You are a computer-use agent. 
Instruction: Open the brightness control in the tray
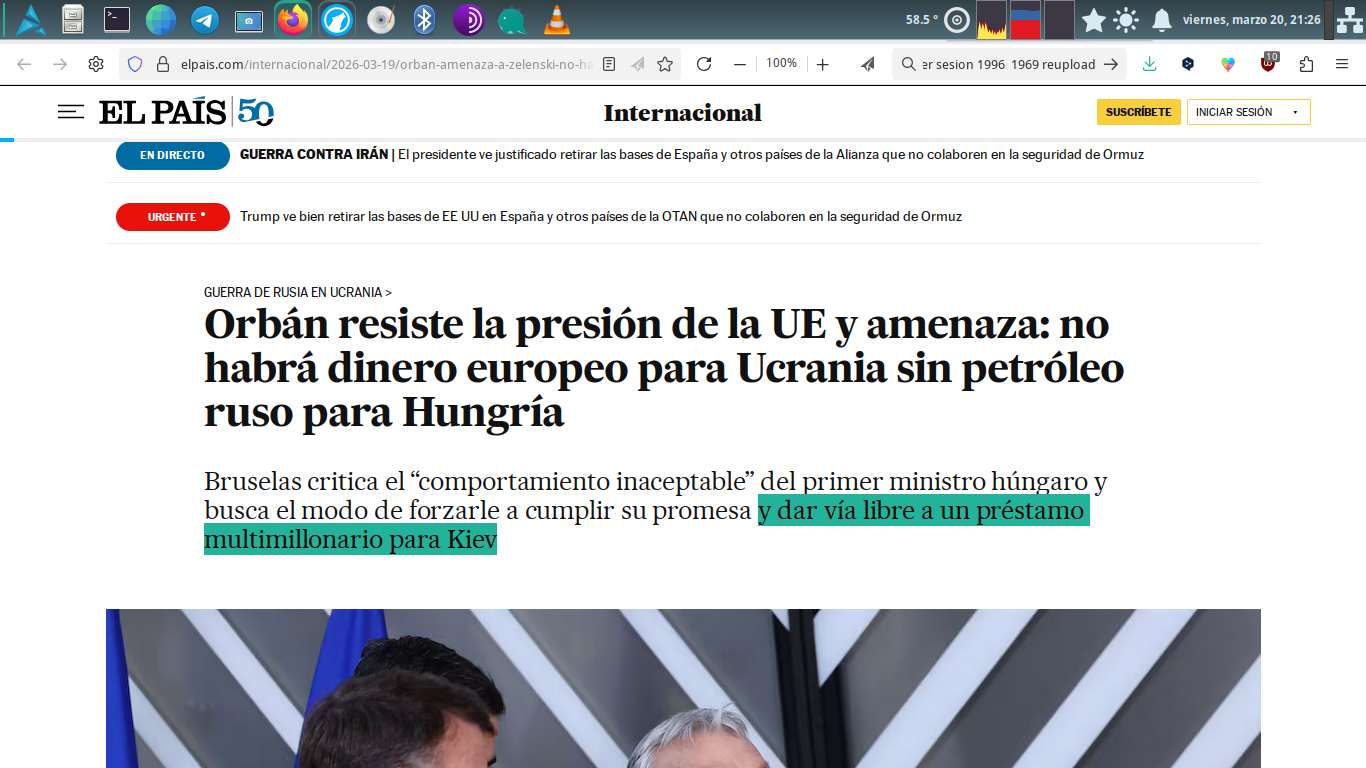point(1126,19)
